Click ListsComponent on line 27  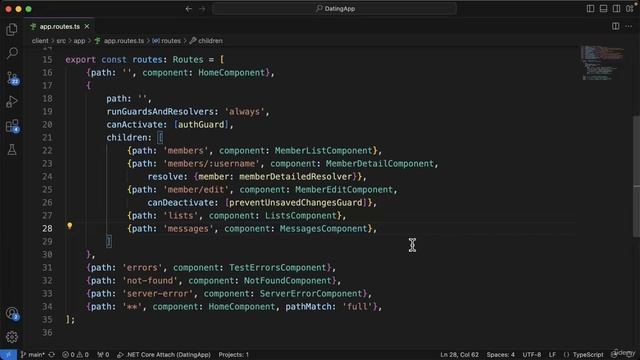[300, 216]
